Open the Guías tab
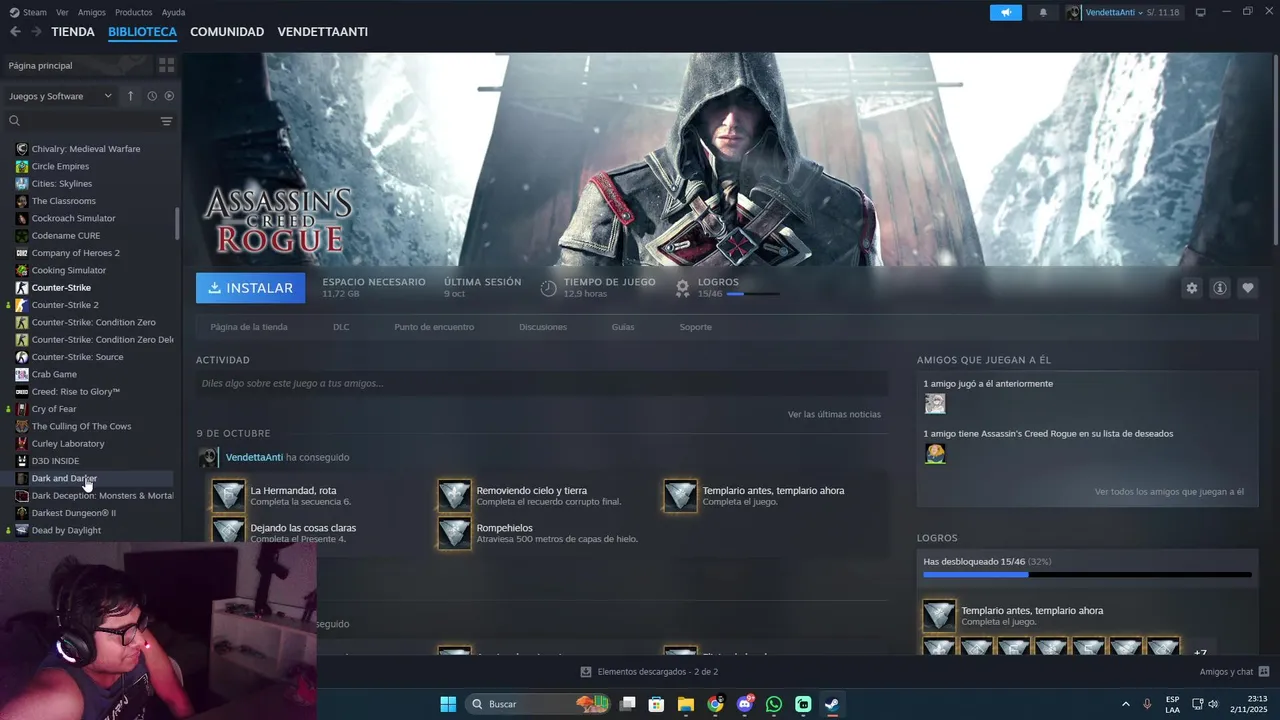 [623, 327]
